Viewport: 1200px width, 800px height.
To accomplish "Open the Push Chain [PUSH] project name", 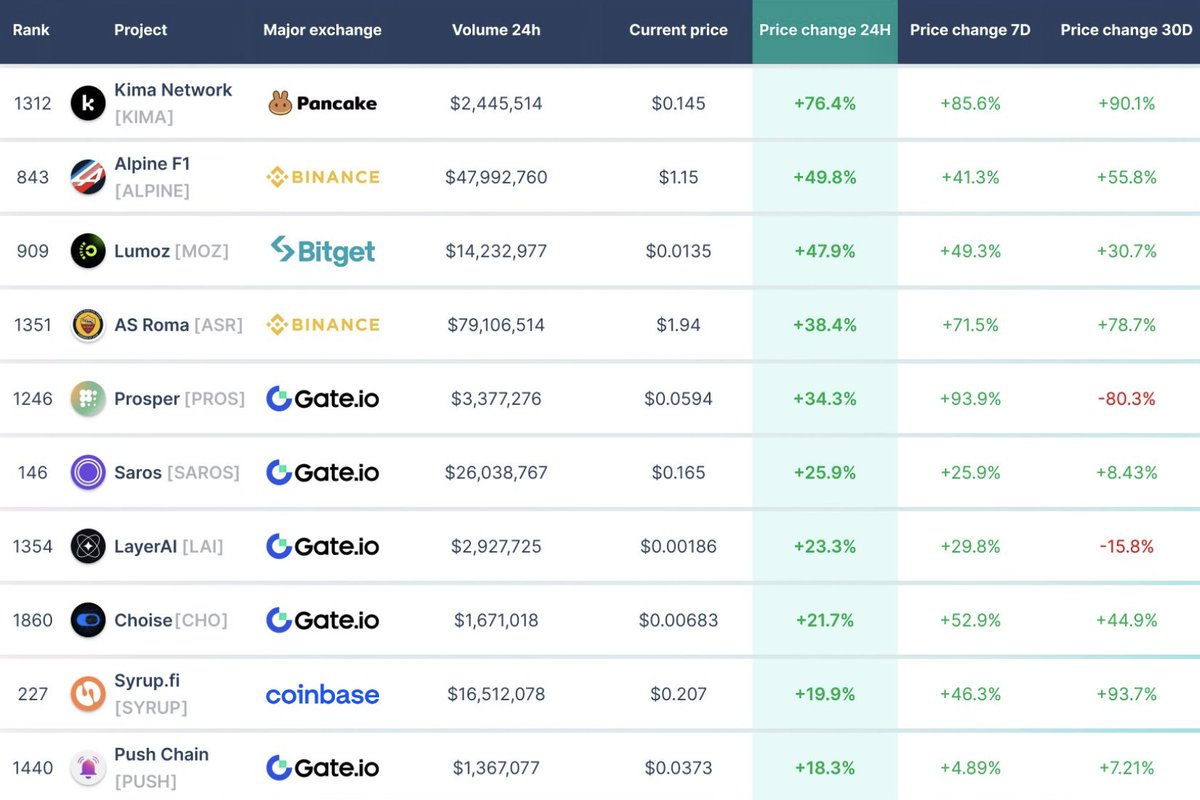I will click(161, 768).
